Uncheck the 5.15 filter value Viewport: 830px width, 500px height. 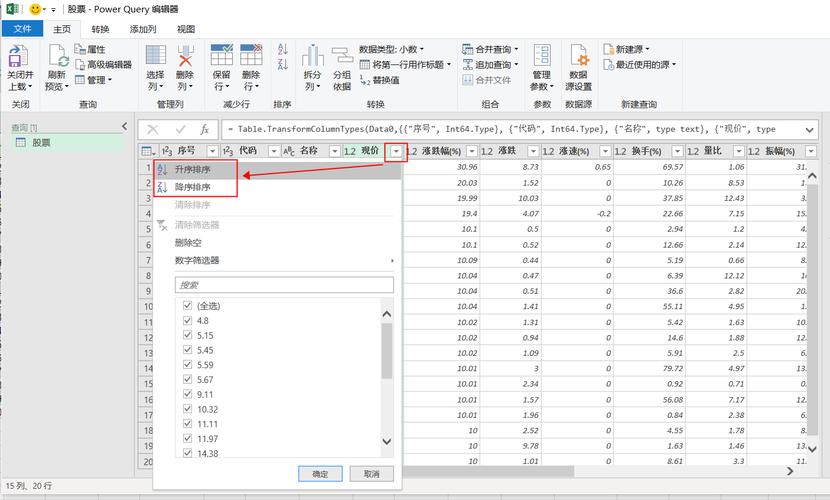(x=187, y=335)
